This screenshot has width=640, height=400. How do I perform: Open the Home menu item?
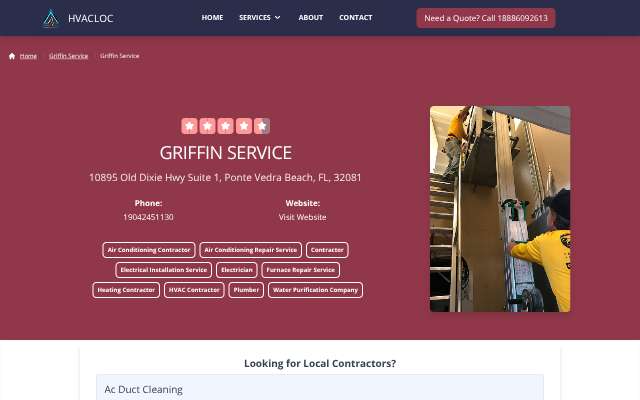[212, 18]
